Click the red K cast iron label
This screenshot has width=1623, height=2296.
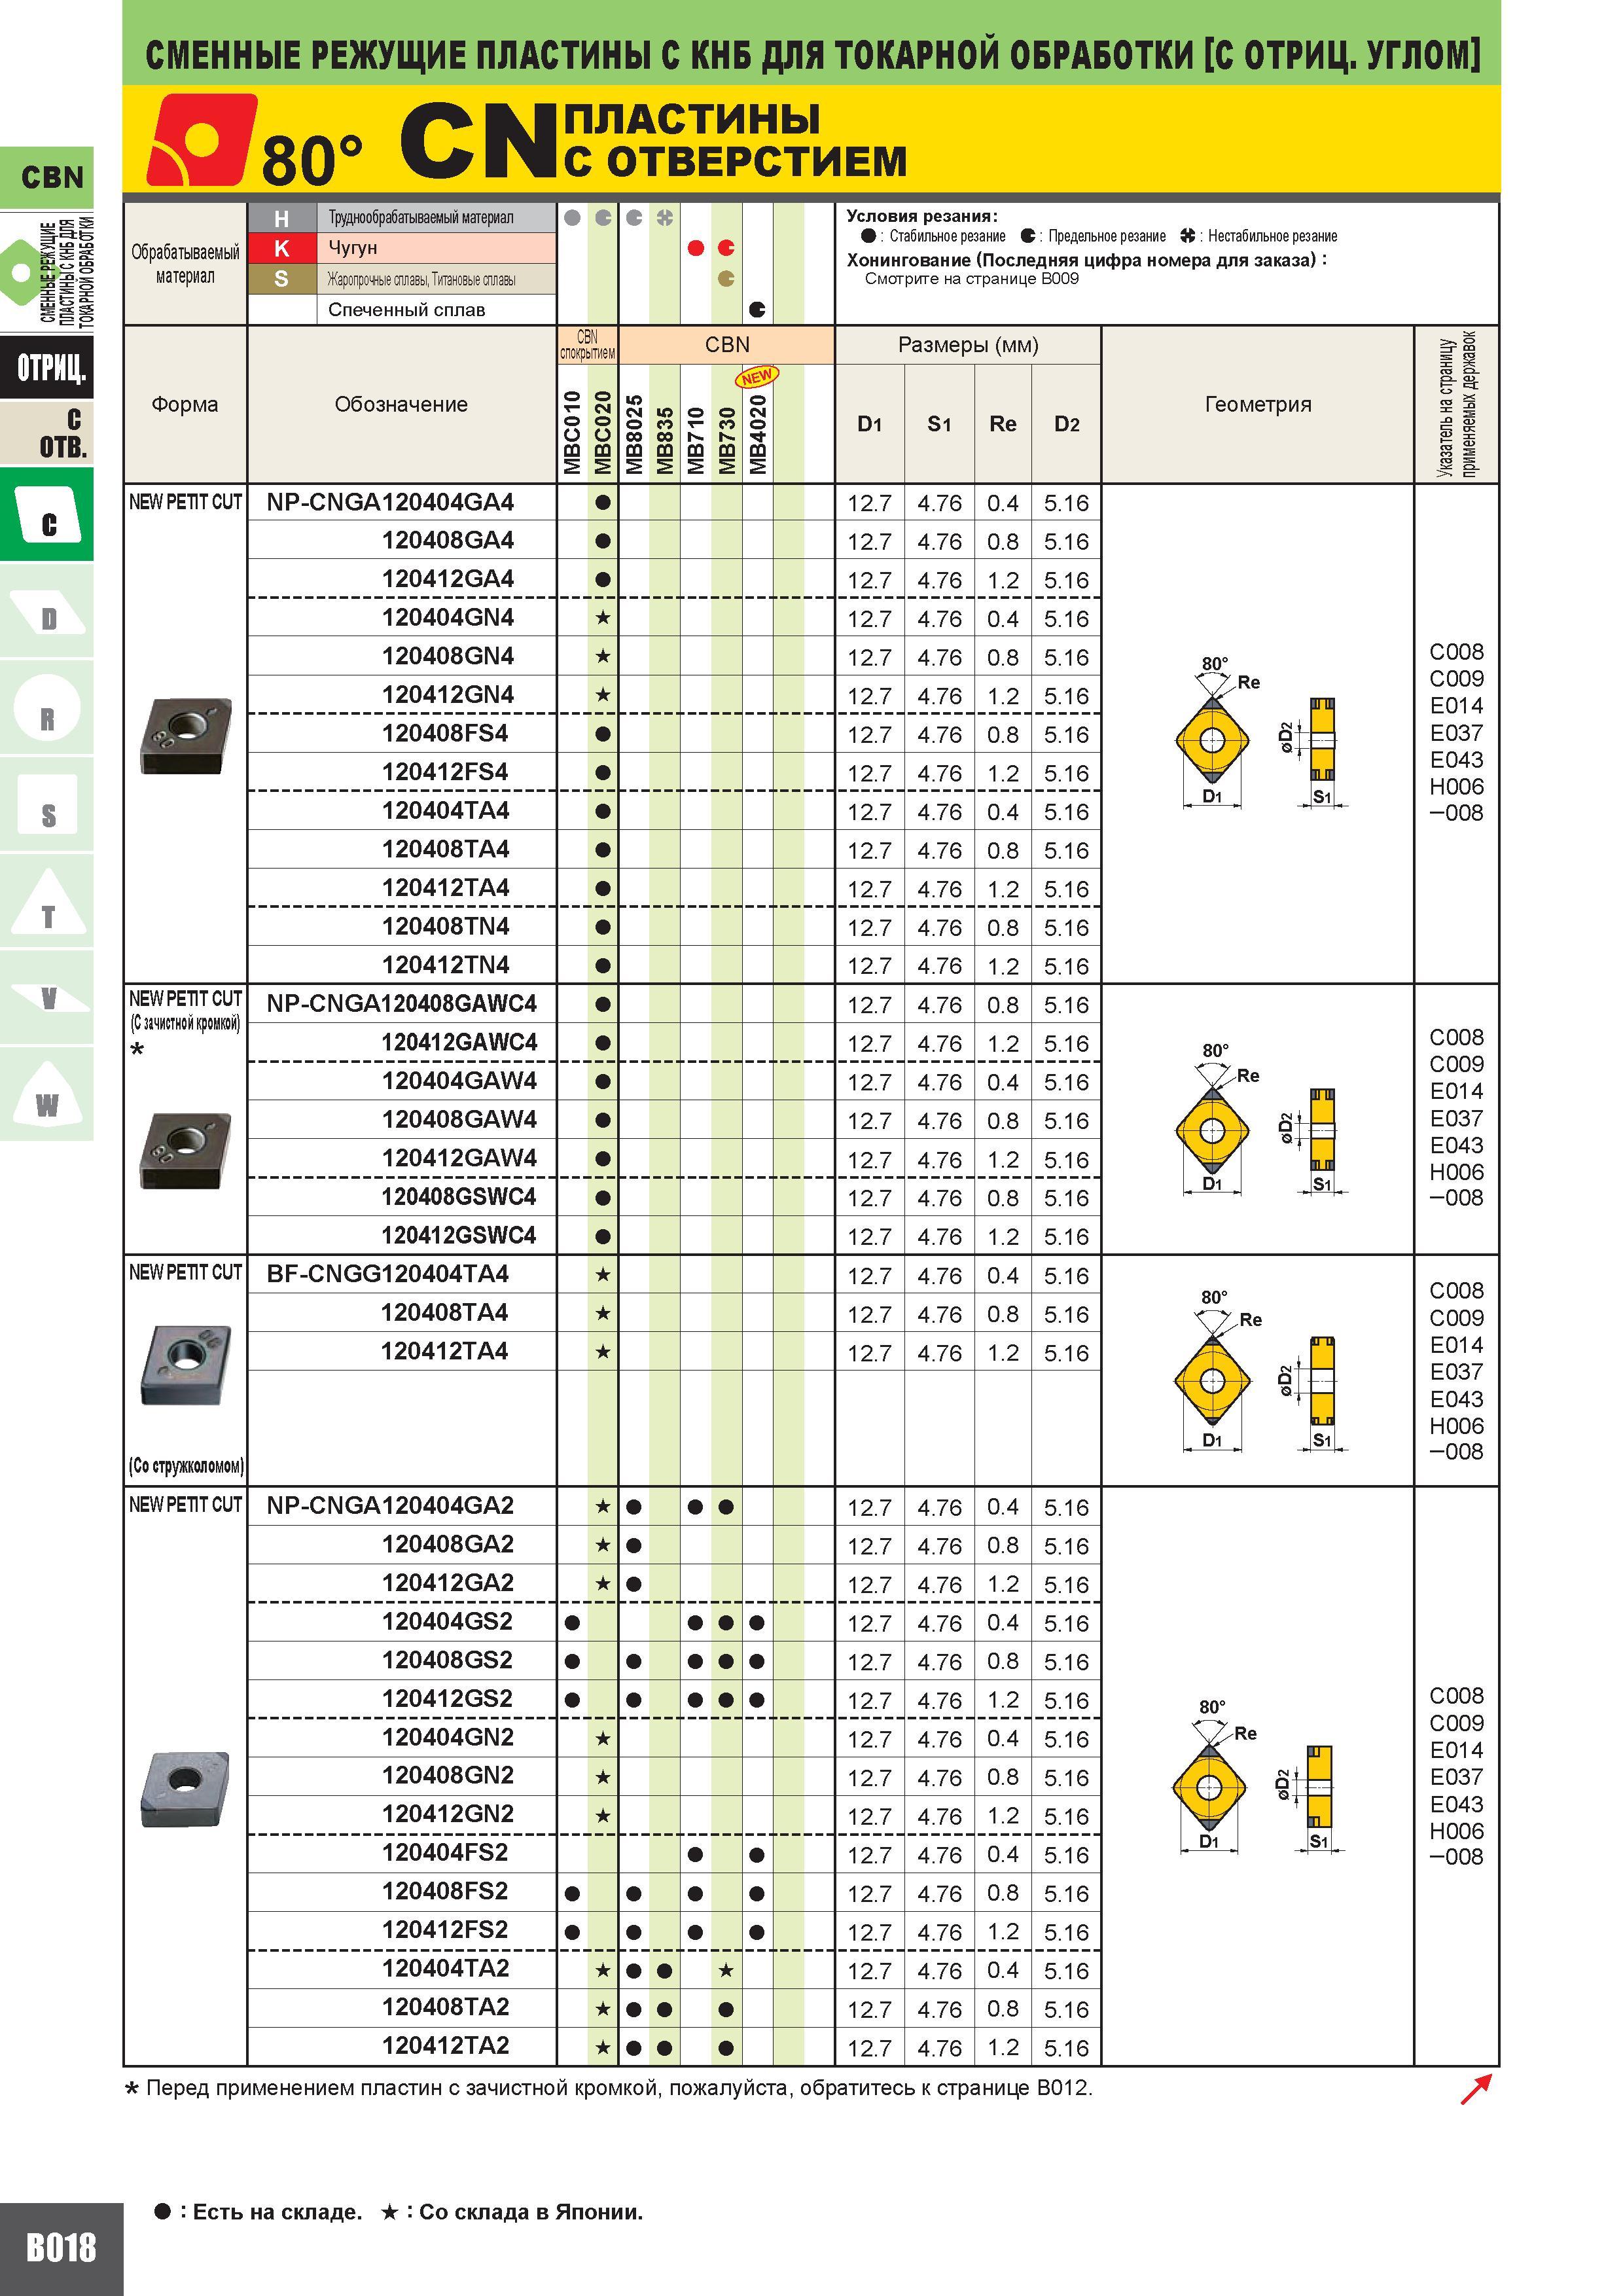282,248
